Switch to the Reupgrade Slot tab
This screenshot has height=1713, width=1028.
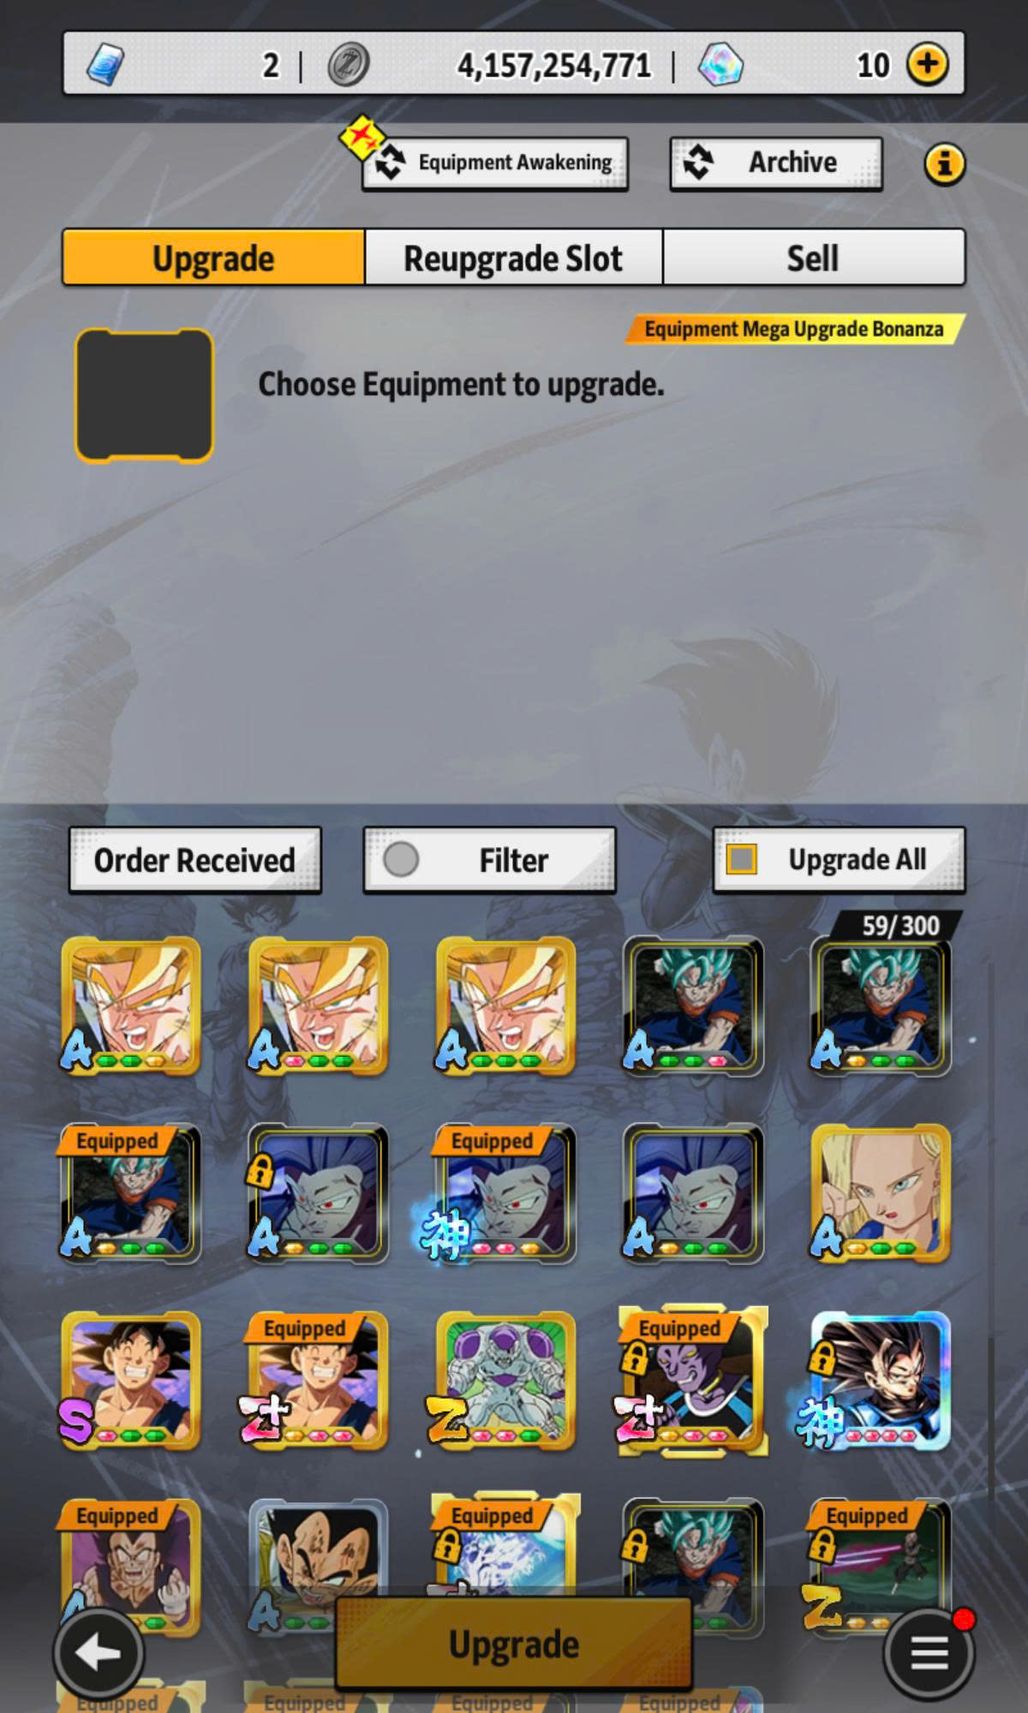click(x=513, y=258)
